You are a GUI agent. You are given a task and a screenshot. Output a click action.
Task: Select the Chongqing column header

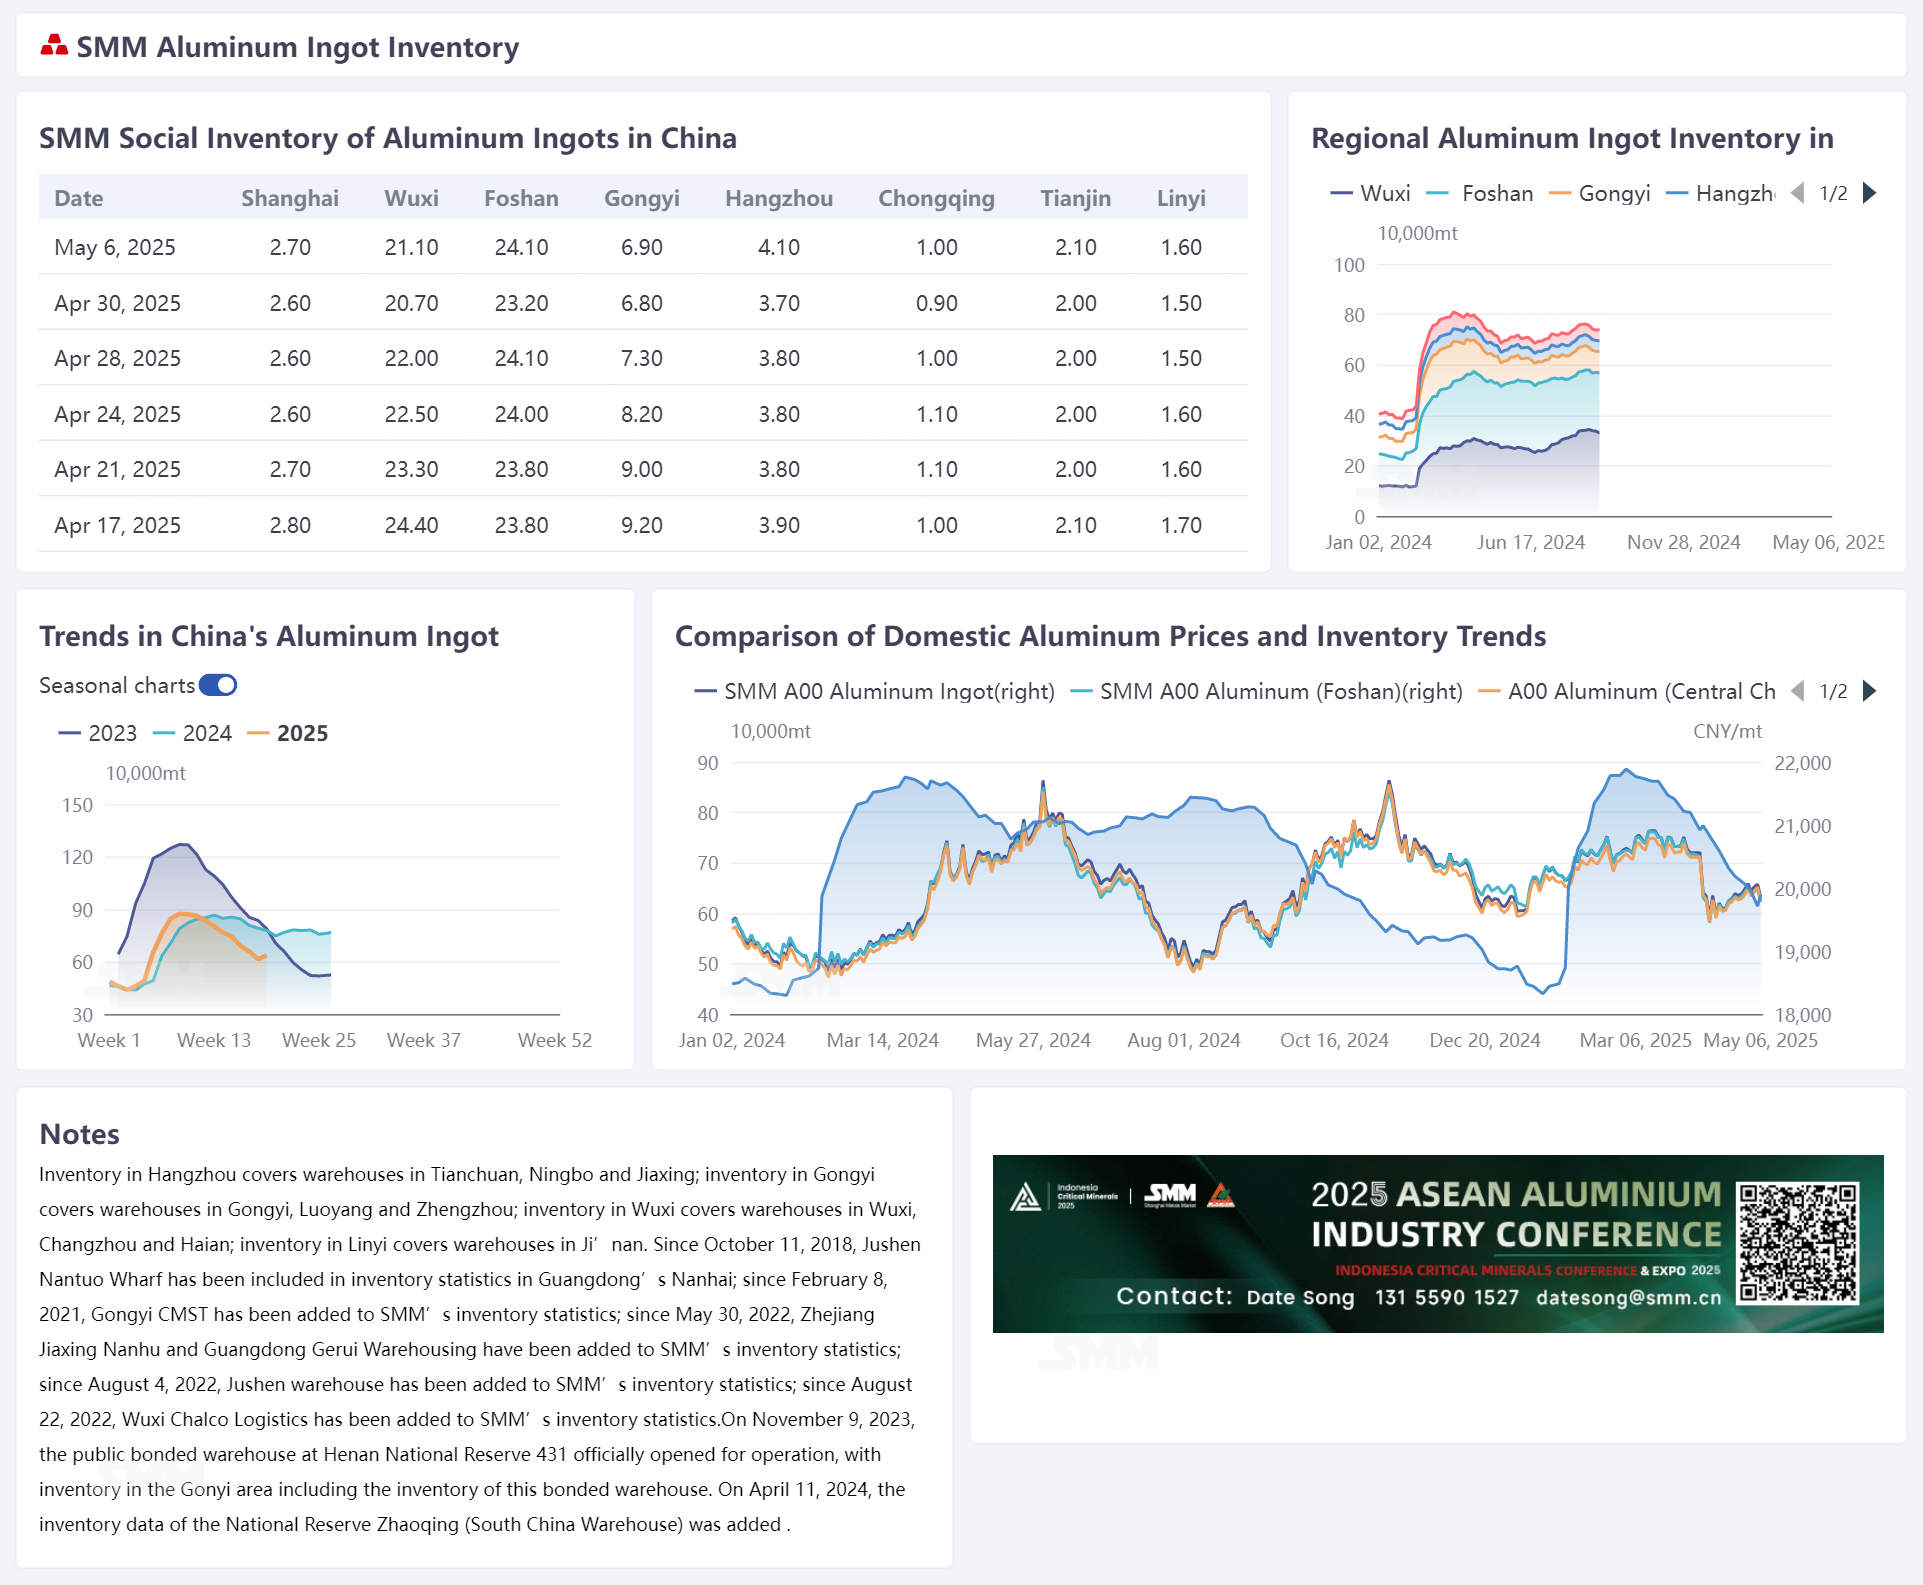(x=936, y=198)
